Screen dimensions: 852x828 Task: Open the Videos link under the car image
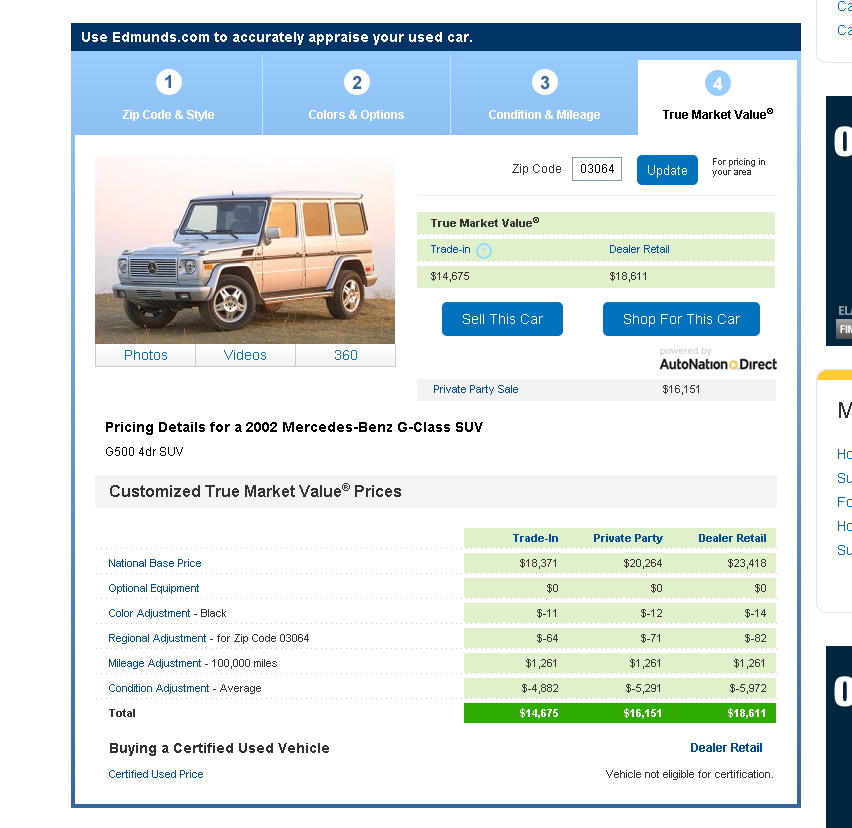[245, 355]
